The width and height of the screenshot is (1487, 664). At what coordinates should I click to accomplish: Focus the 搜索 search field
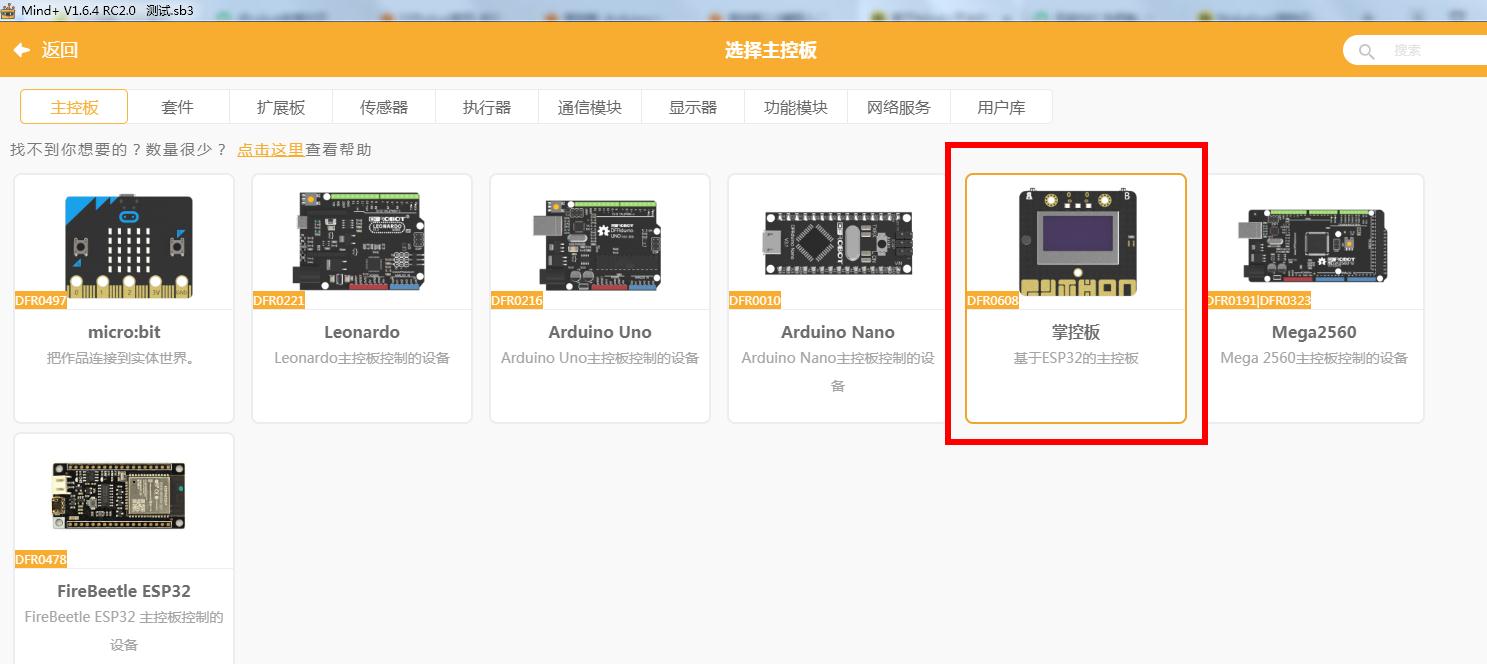coord(1415,50)
